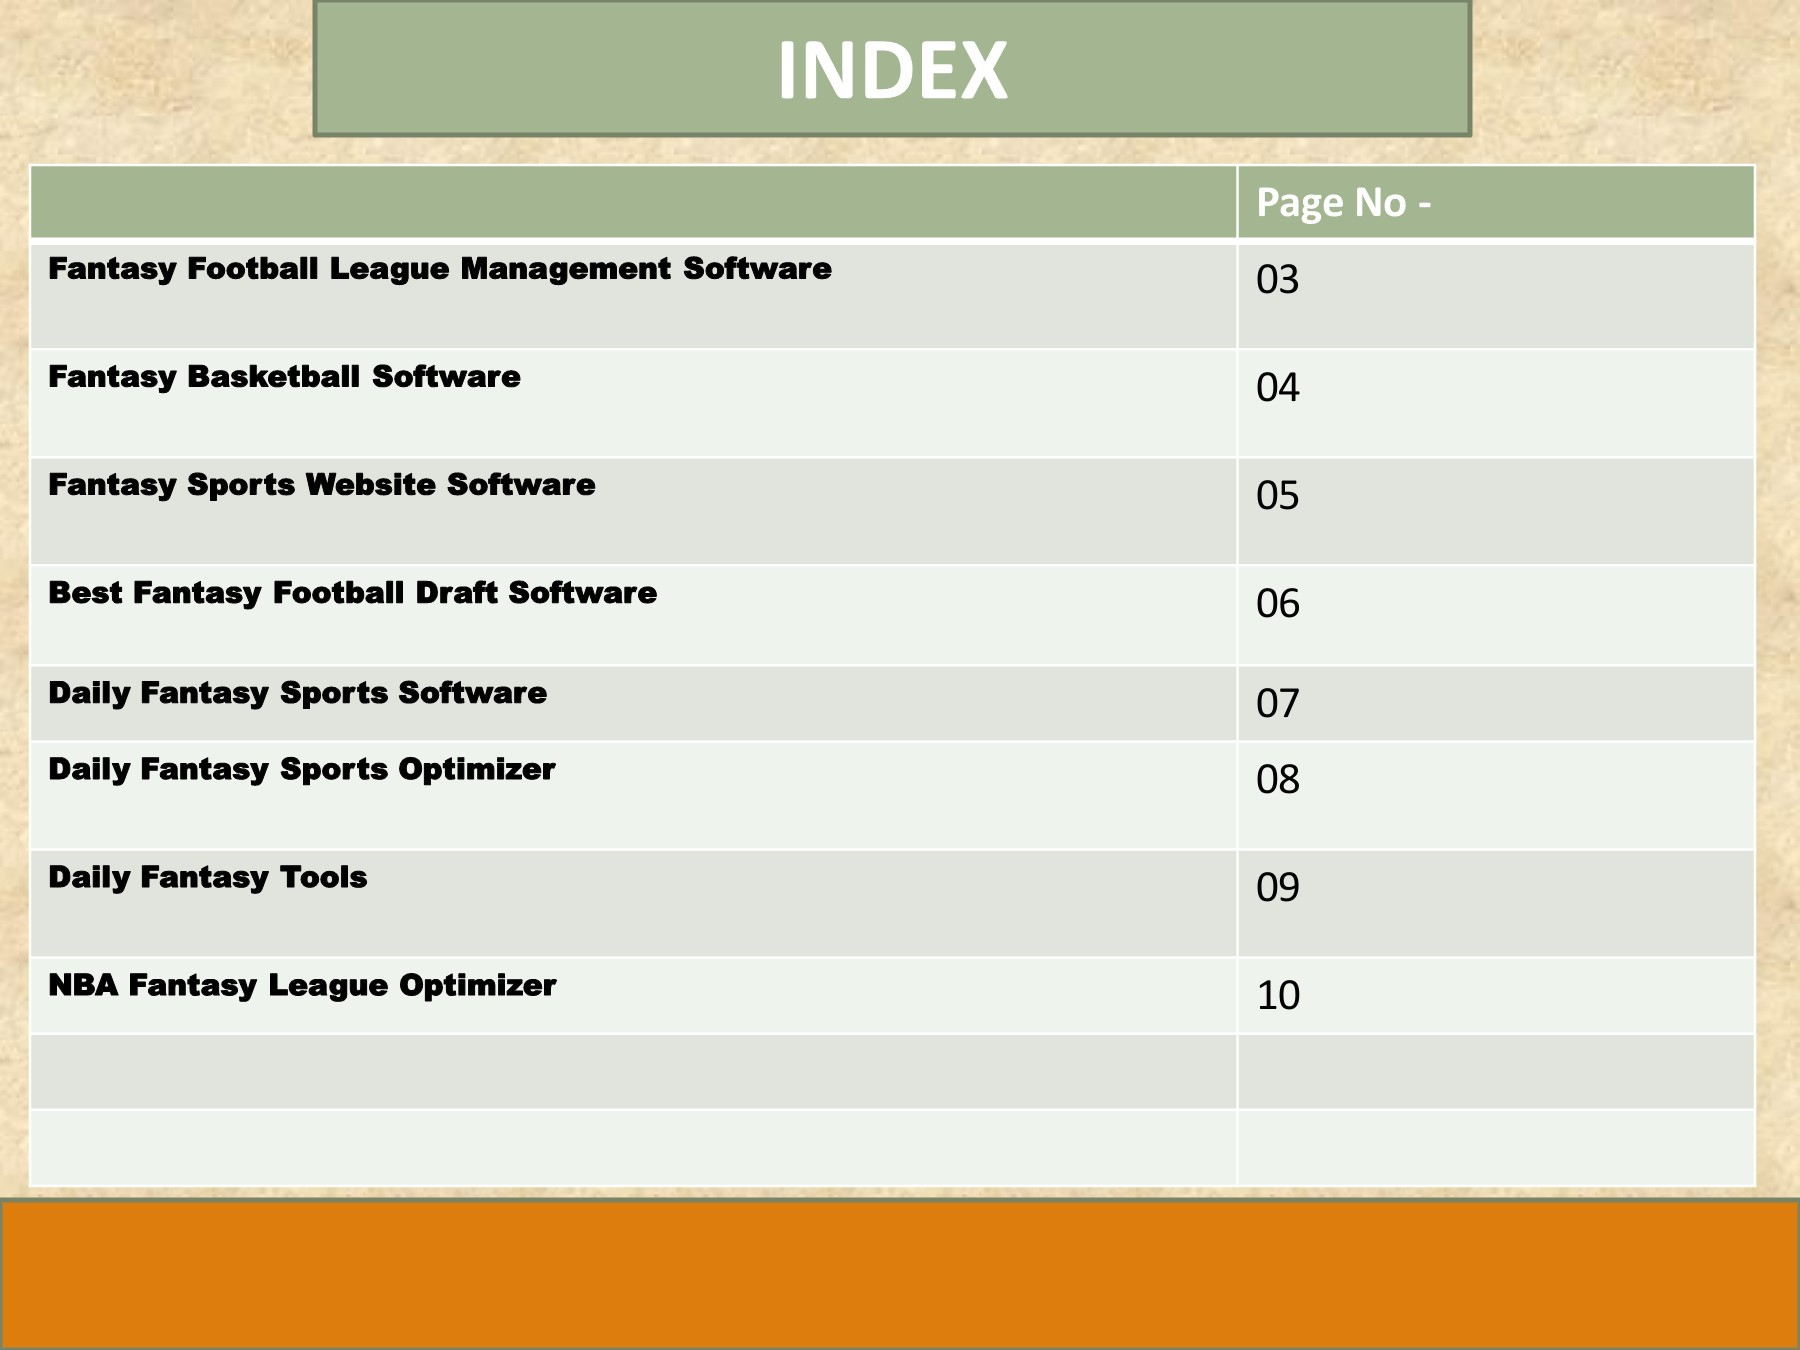Select 'Fantasy Basketball Software' row text
This screenshot has width=1800, height=1350.
click(x=284, y=377)
